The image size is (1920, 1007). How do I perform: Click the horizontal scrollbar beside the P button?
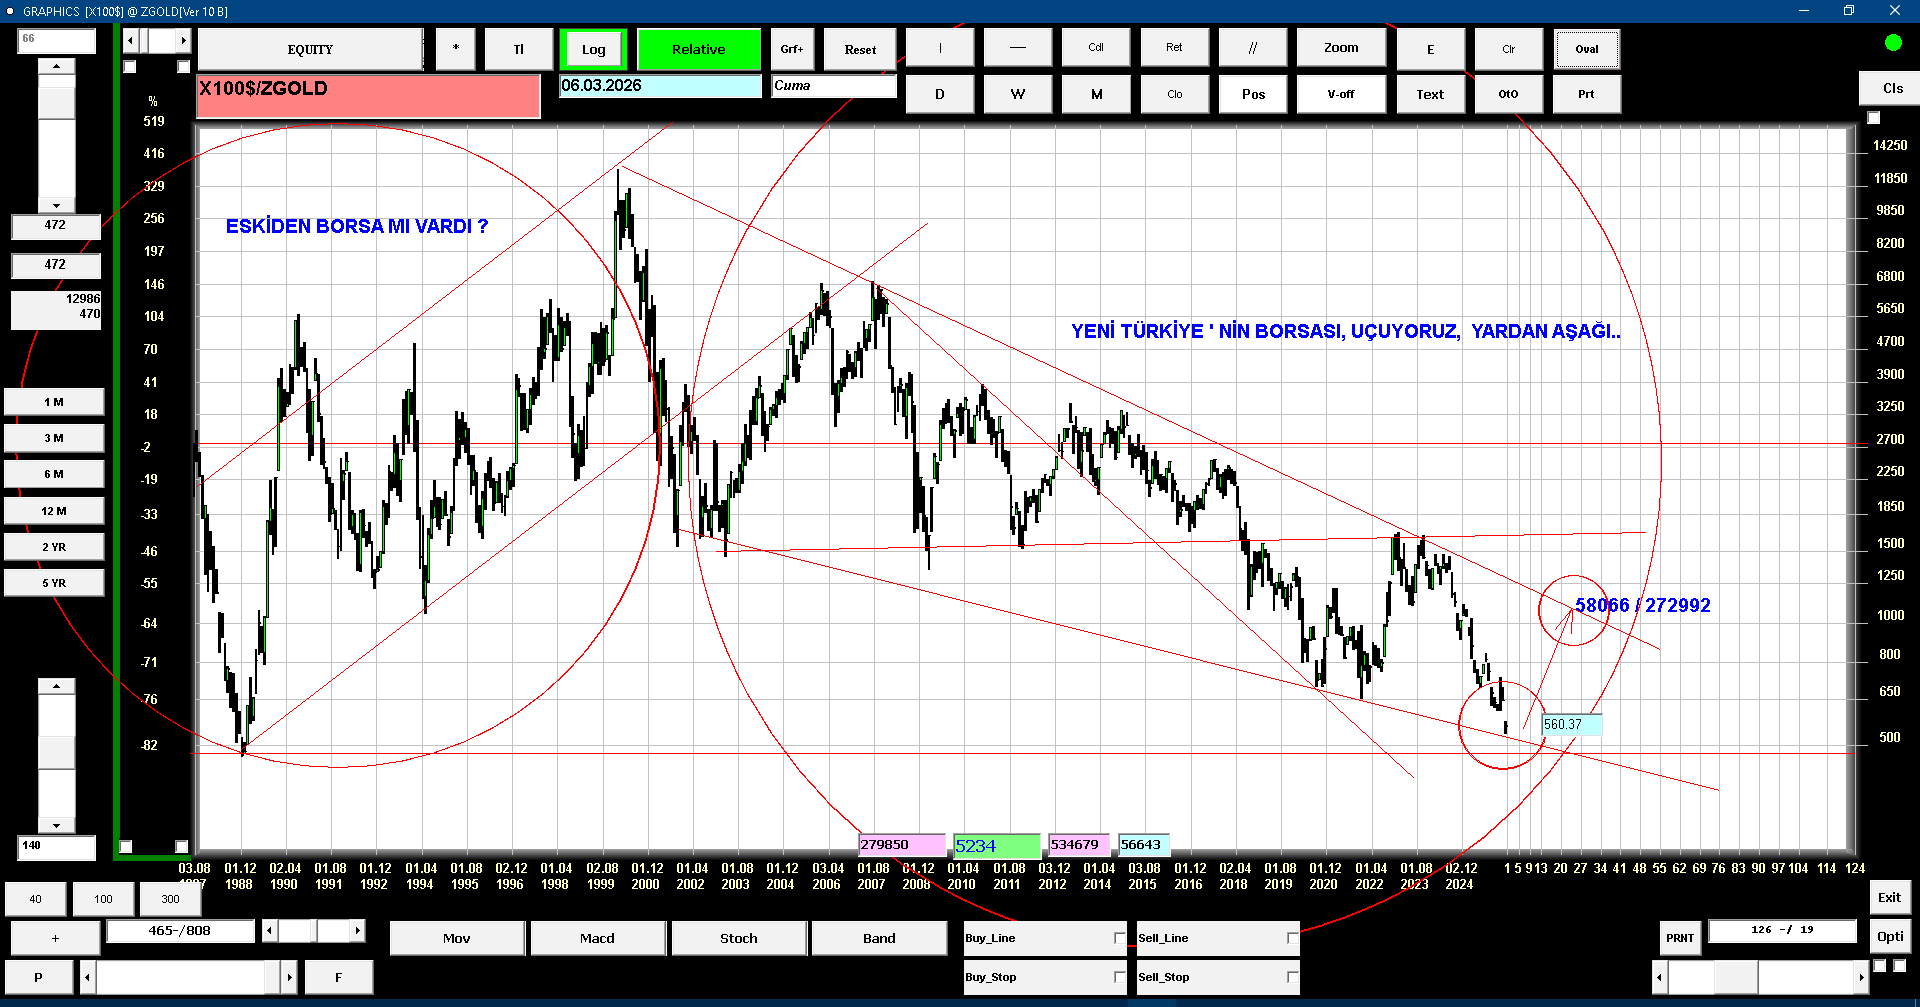[x=188, y=977]
